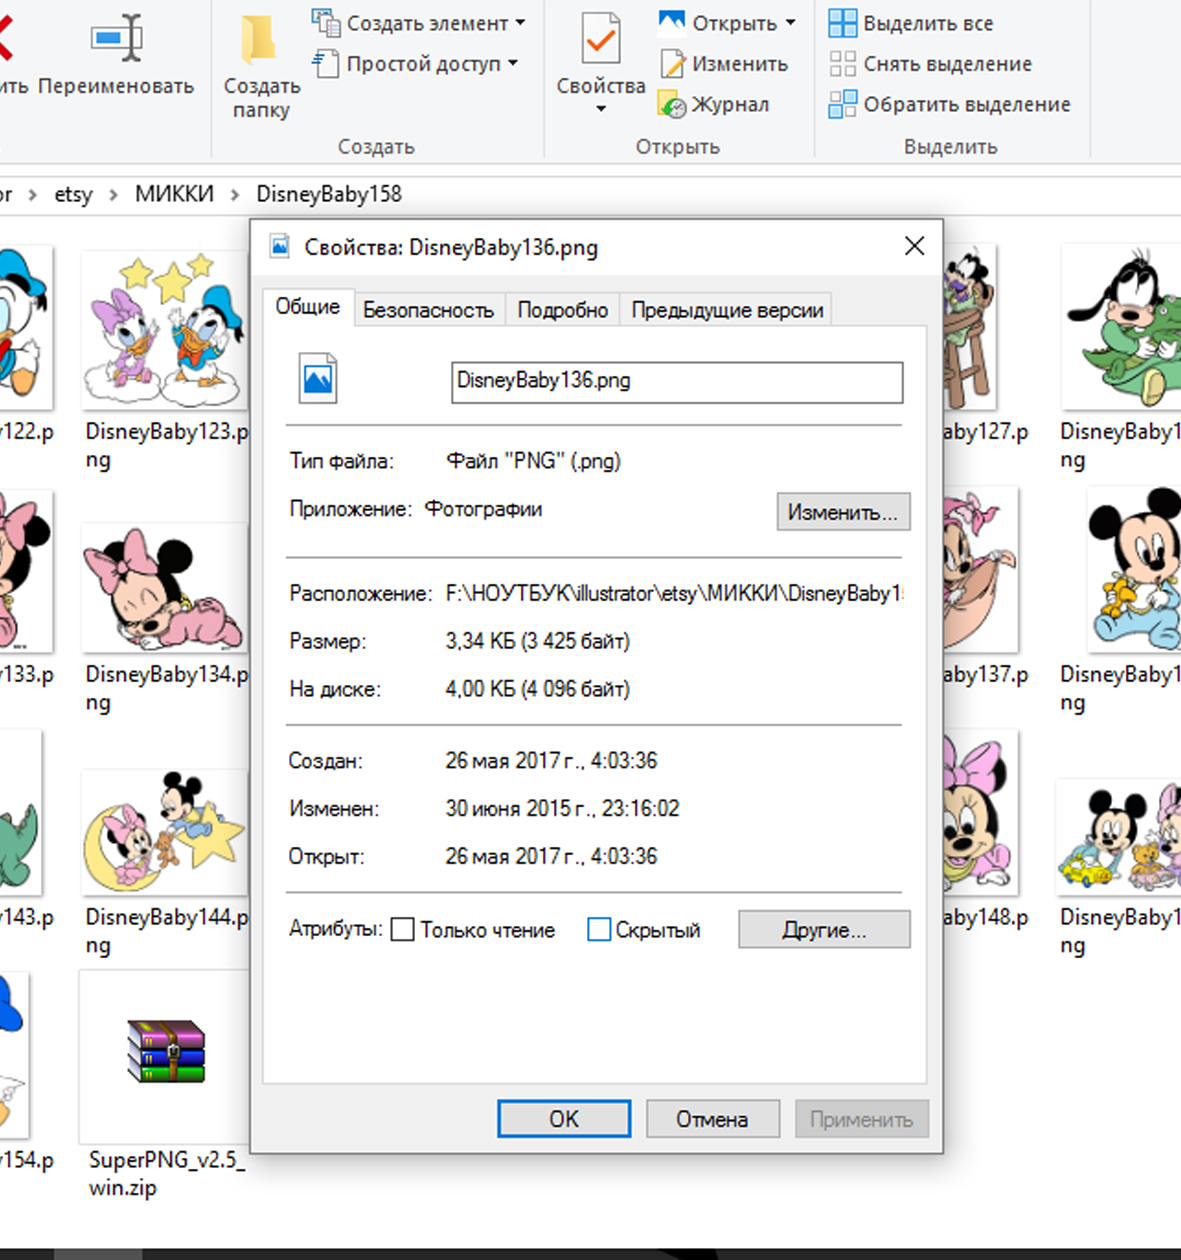Click Изменить... to change the default application
Screen dimensions: 1181x1260
[x=843, y=512]
